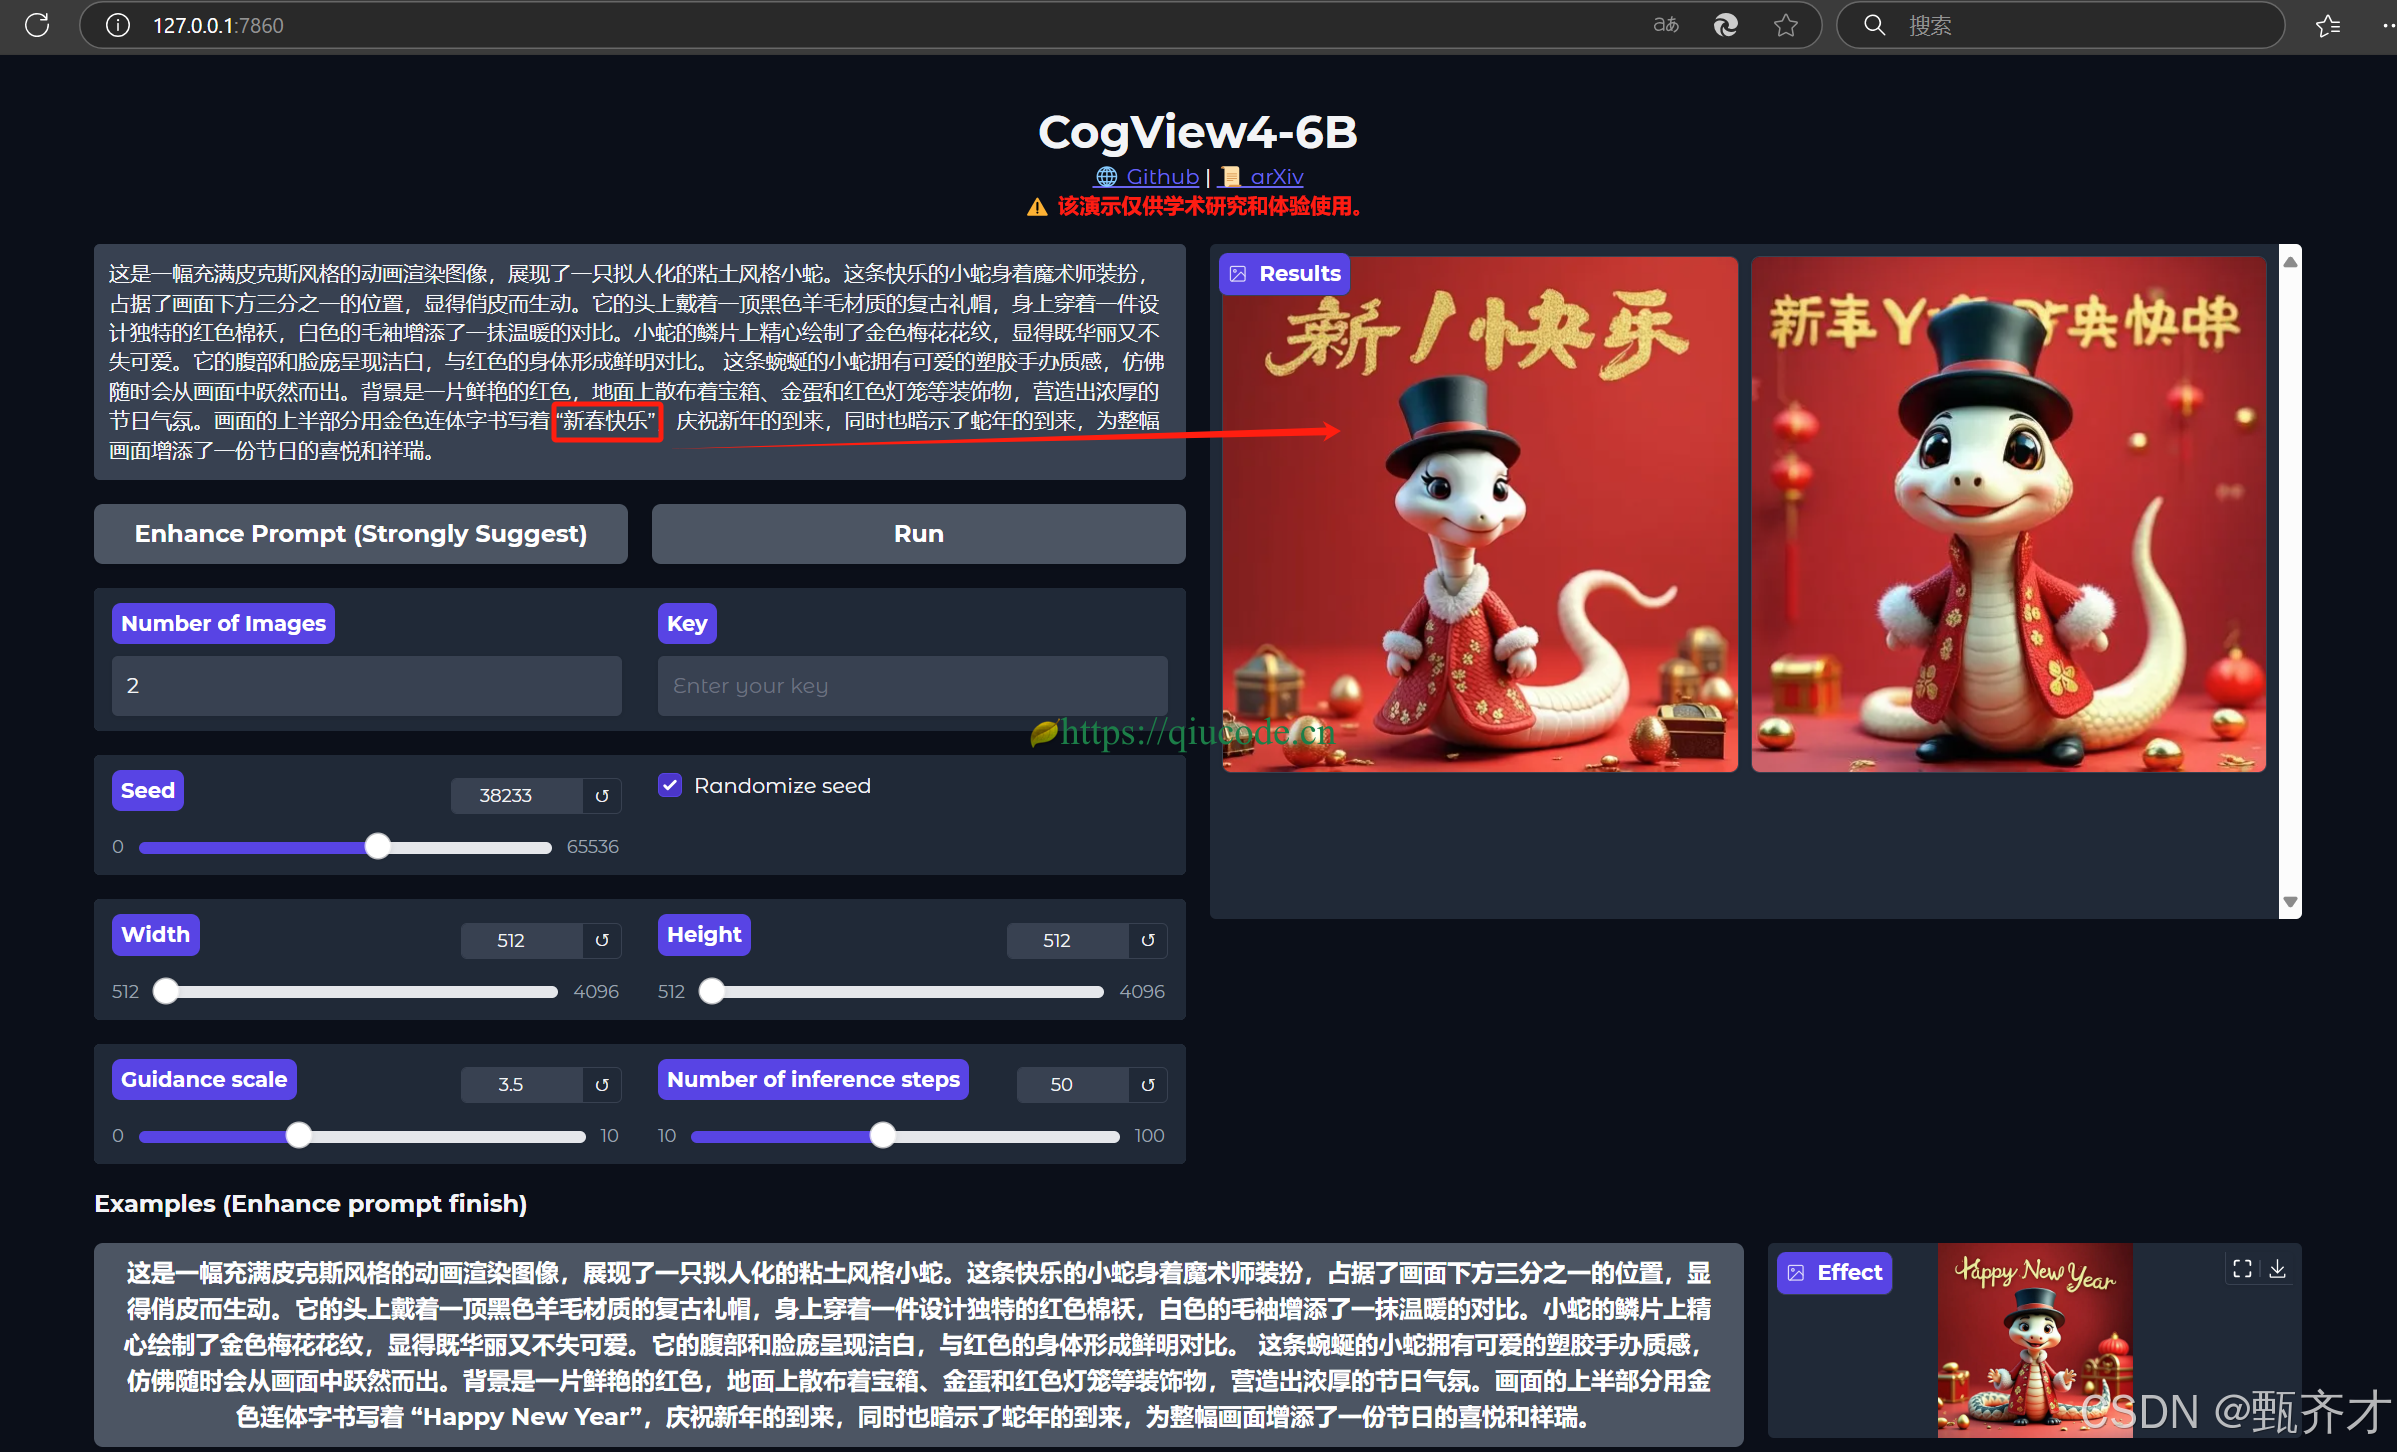Image resolution: width=2397 pixels, height=1452 pixels.
Task: Click the browser address bar URL
Action: (218, 25)
